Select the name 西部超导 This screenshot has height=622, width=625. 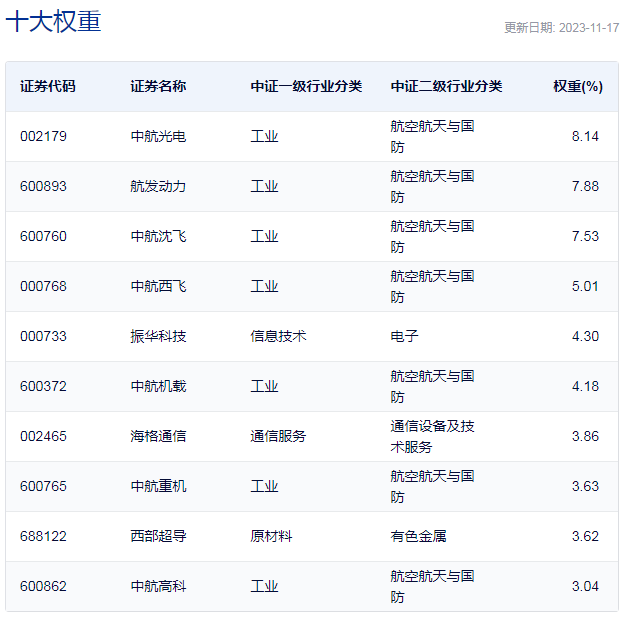pyautogui.click(x=158, y=536)
